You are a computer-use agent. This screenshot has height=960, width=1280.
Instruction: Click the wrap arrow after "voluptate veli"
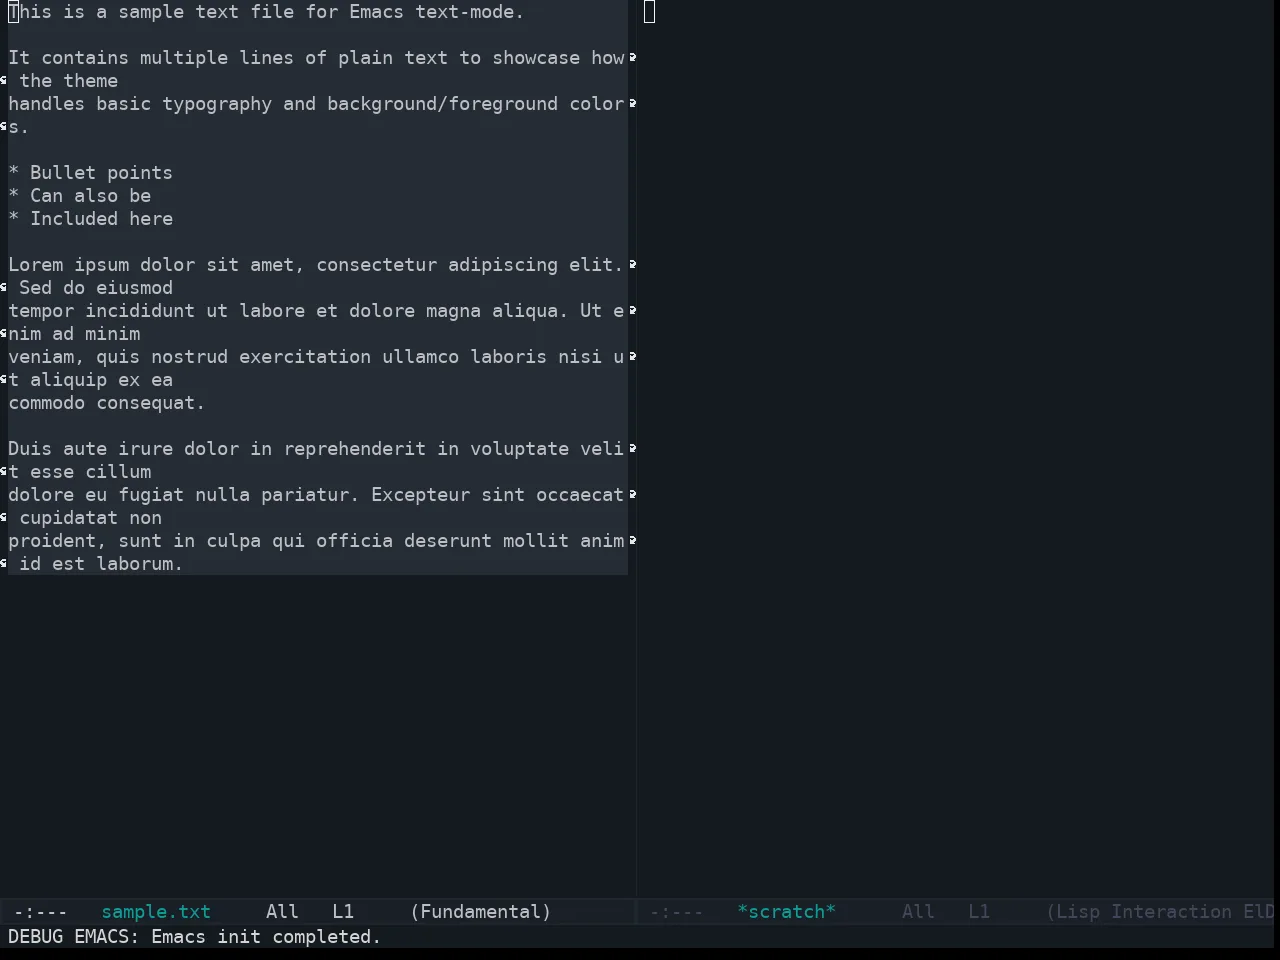[632, 449]
